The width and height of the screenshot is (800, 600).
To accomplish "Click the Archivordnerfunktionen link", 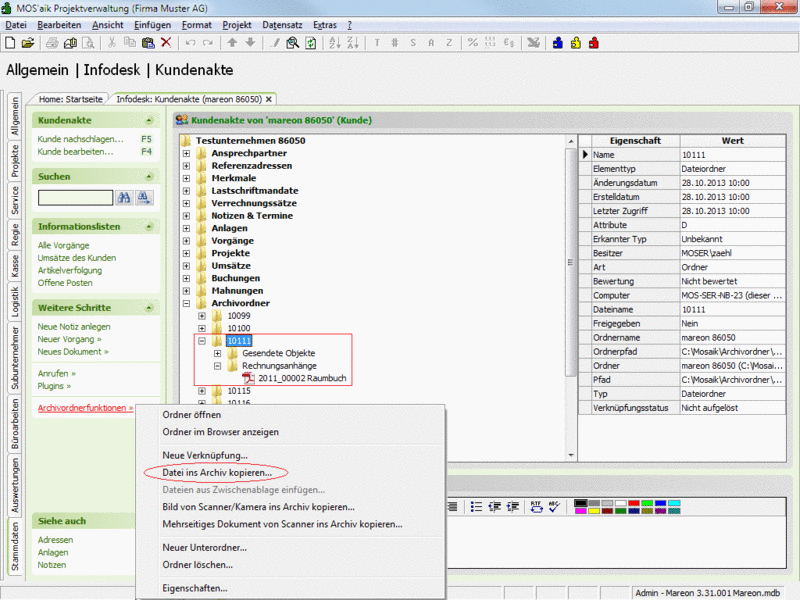I will coord(85,408).
